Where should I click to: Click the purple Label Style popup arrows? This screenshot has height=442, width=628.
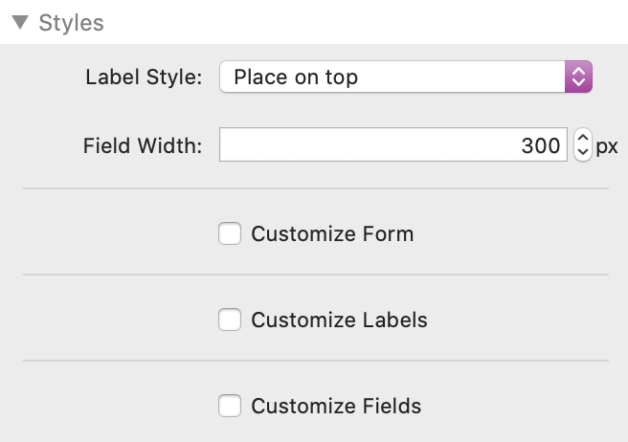[579, 76]
